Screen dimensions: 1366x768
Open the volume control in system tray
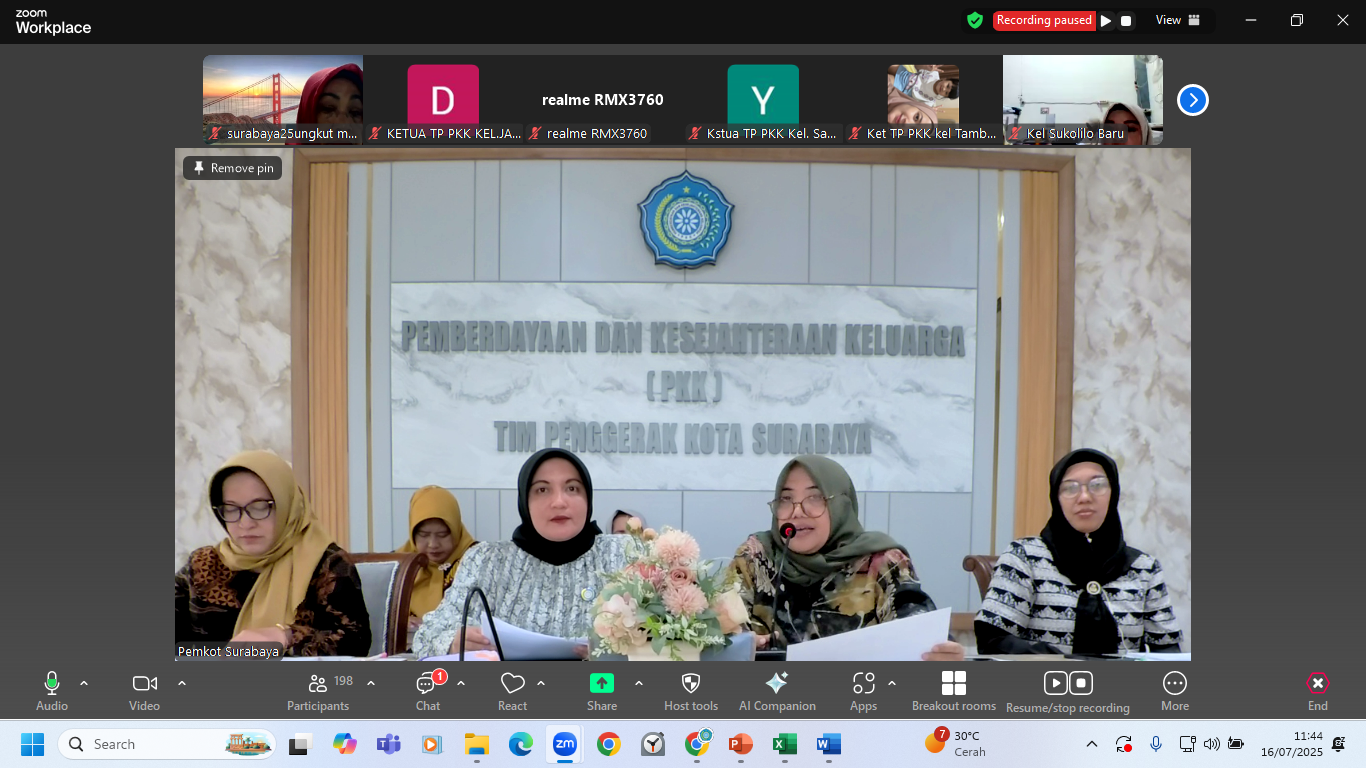pos(1212,744)
